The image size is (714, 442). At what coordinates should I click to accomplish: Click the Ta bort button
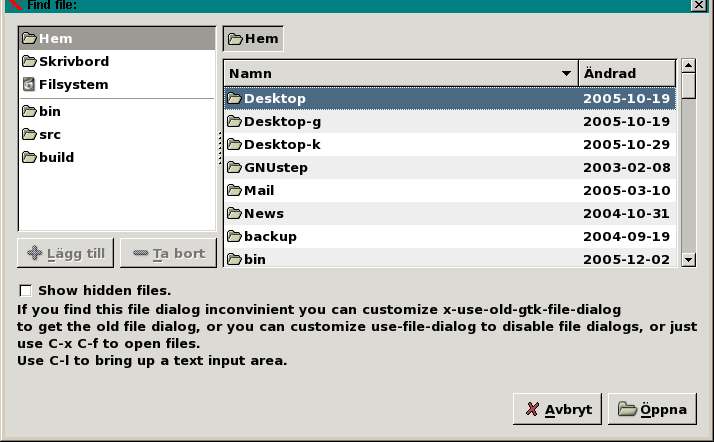pyautogui.click(x=168, y=253)
